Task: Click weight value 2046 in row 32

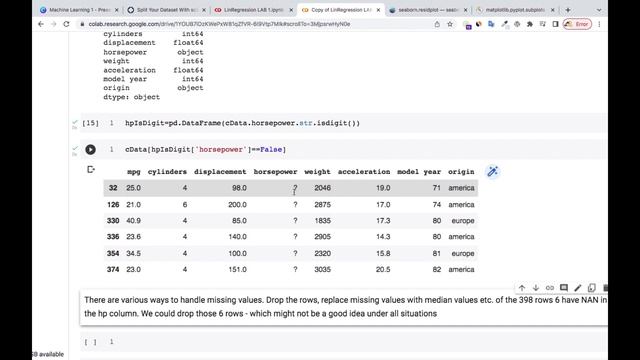Action: click(x=322, y=188)
